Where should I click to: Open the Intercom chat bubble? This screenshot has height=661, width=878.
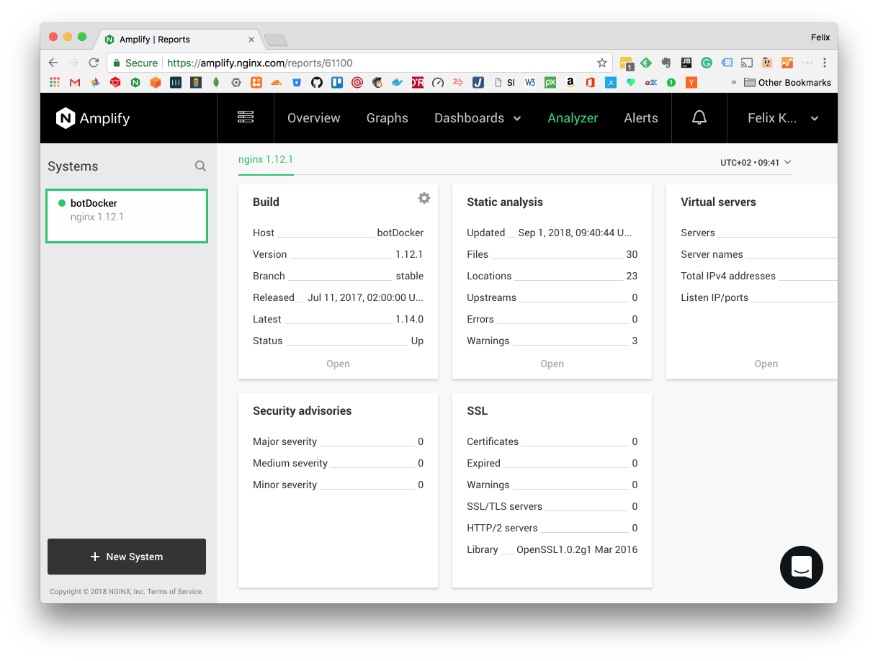click(801, 567)
